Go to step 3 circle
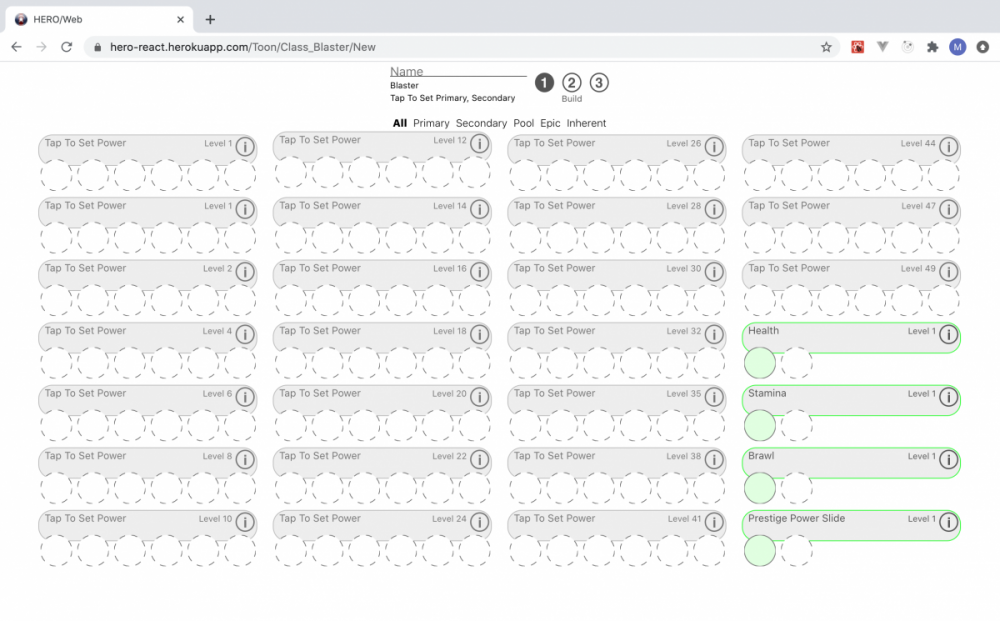This screenshot has height=621, width=1000. [x=598, y=83]
